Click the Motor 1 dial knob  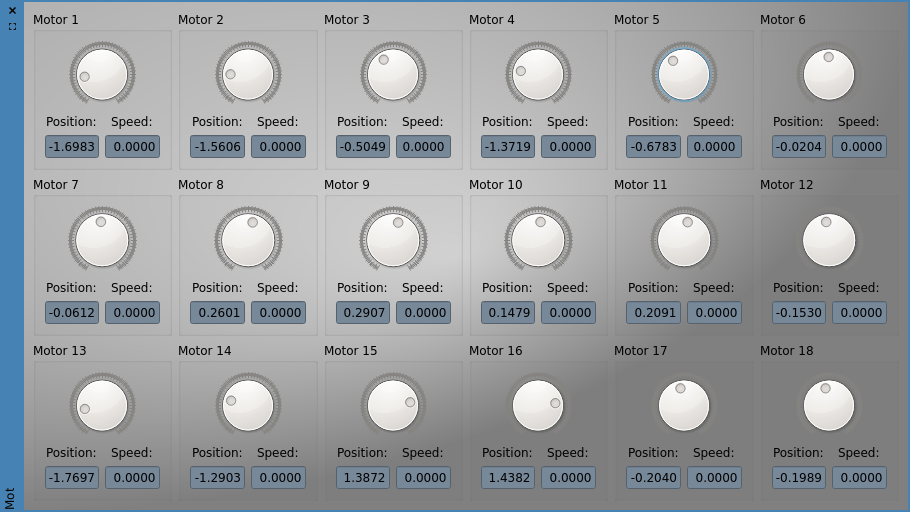coord(102,74)
